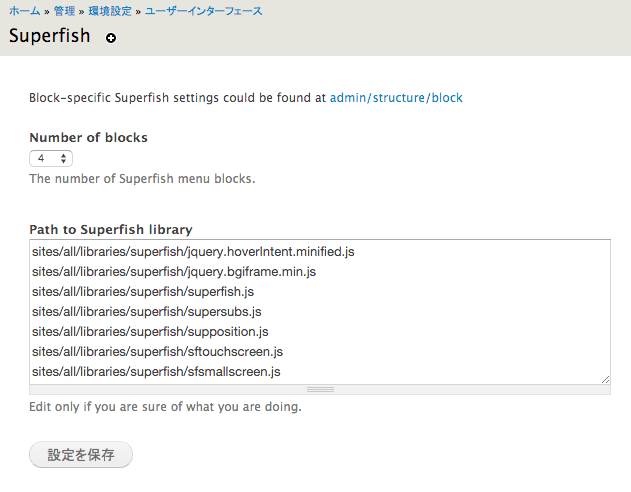Go to the 管理 breadcrumb link

coord(64,11)
